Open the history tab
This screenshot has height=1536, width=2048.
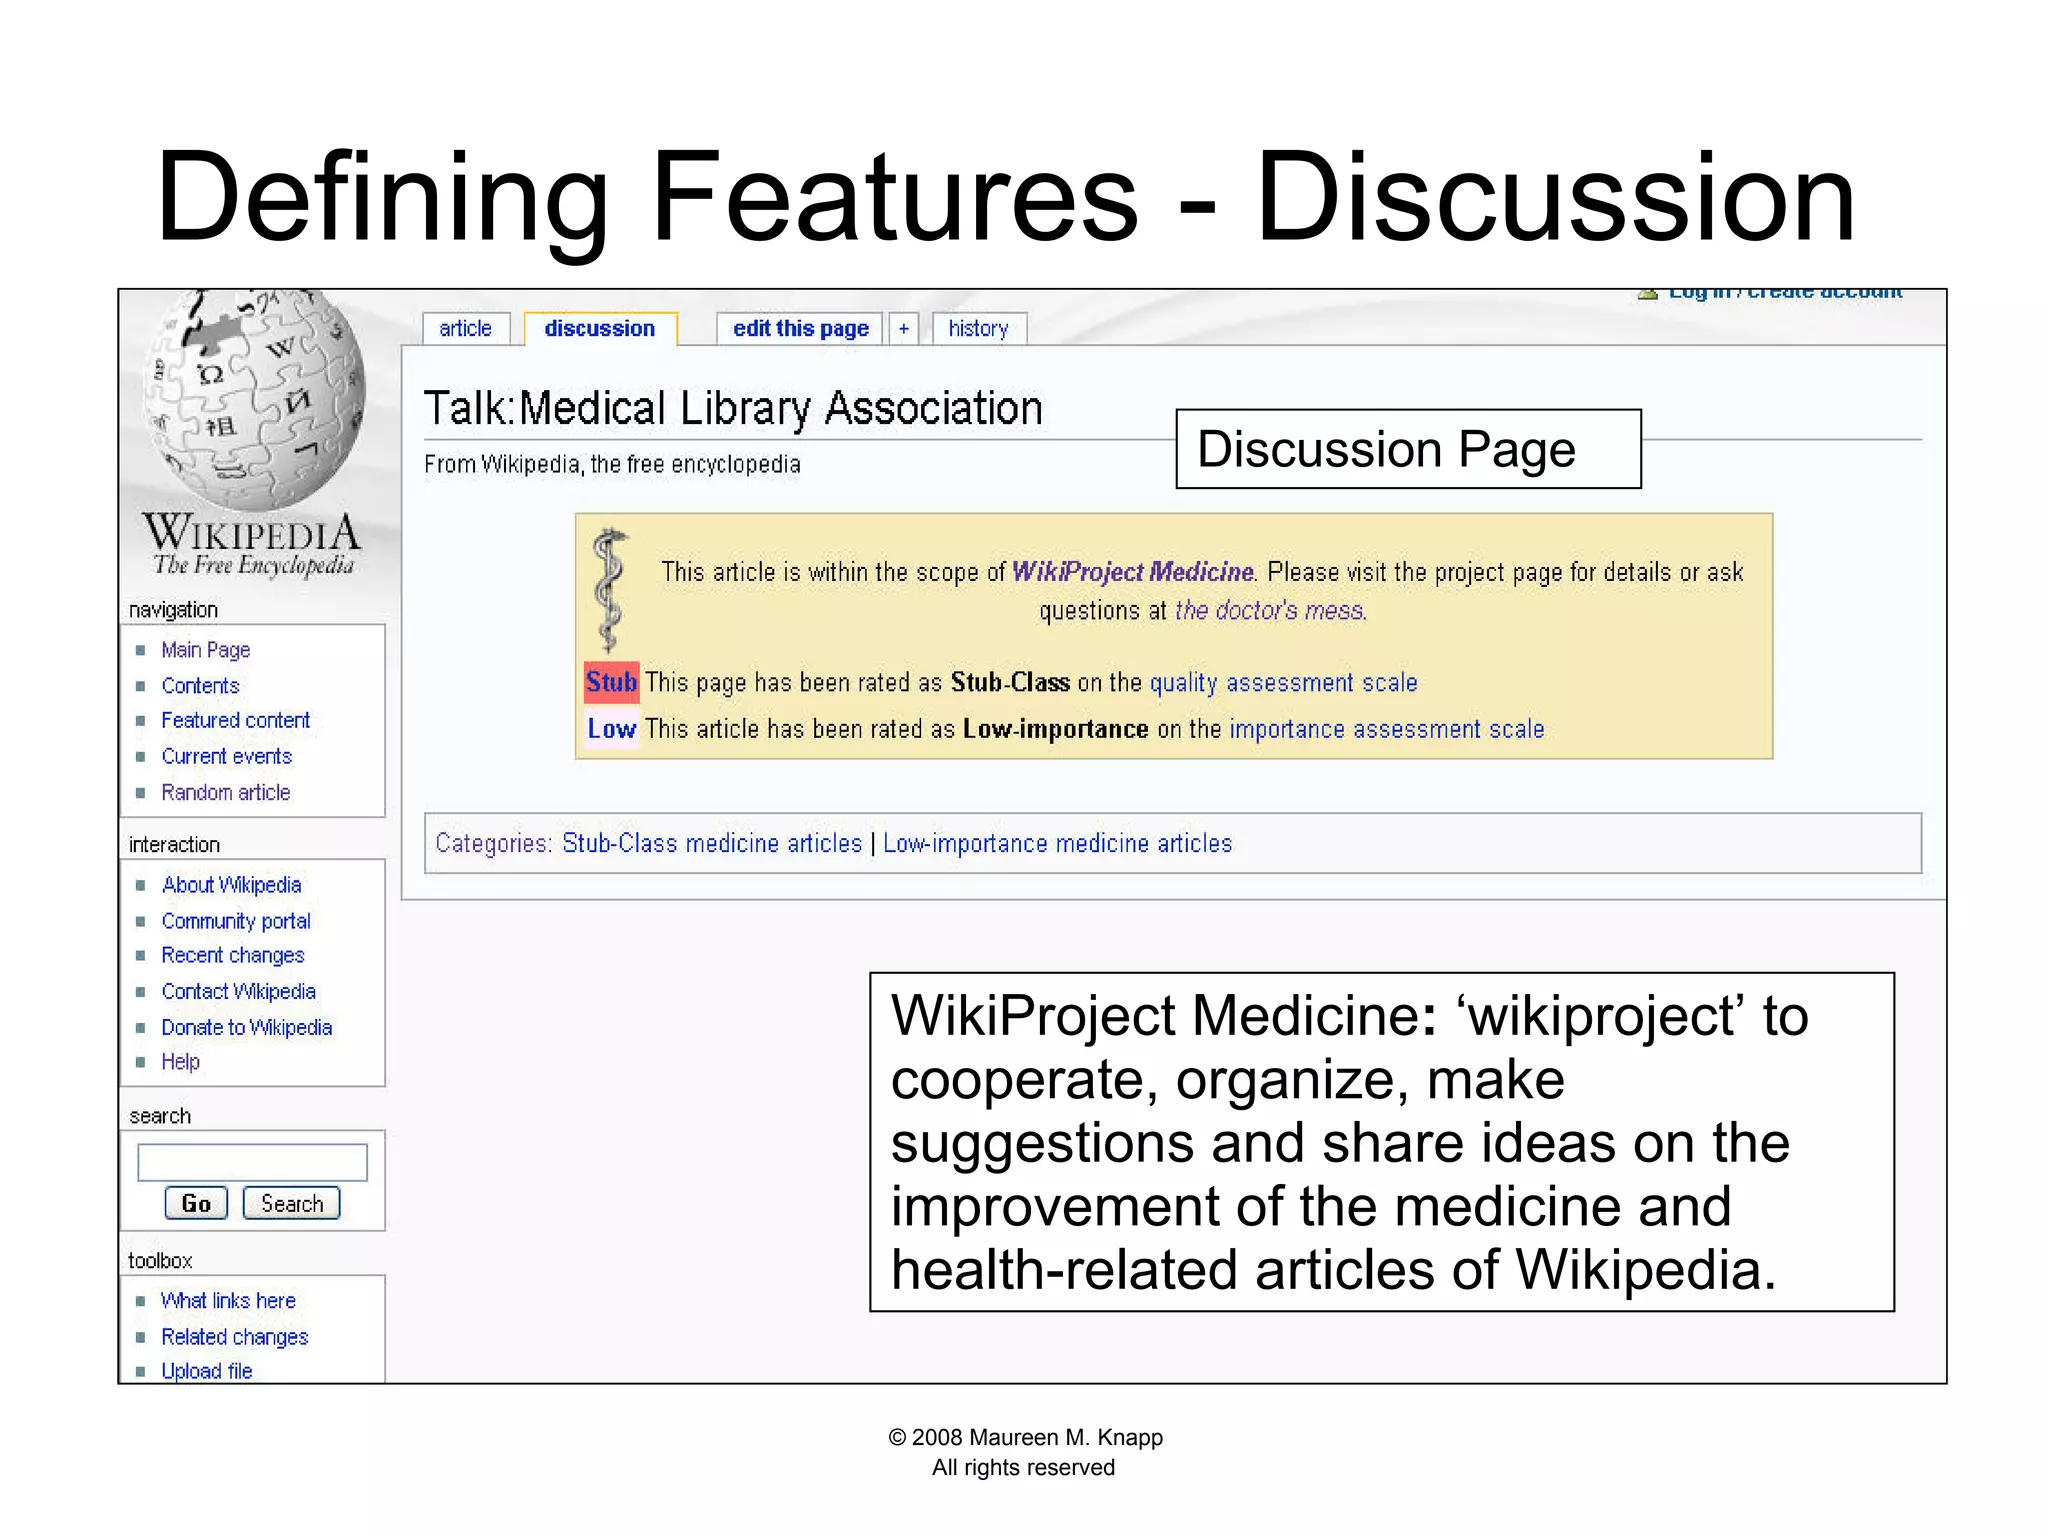click(x=978, y=328)
